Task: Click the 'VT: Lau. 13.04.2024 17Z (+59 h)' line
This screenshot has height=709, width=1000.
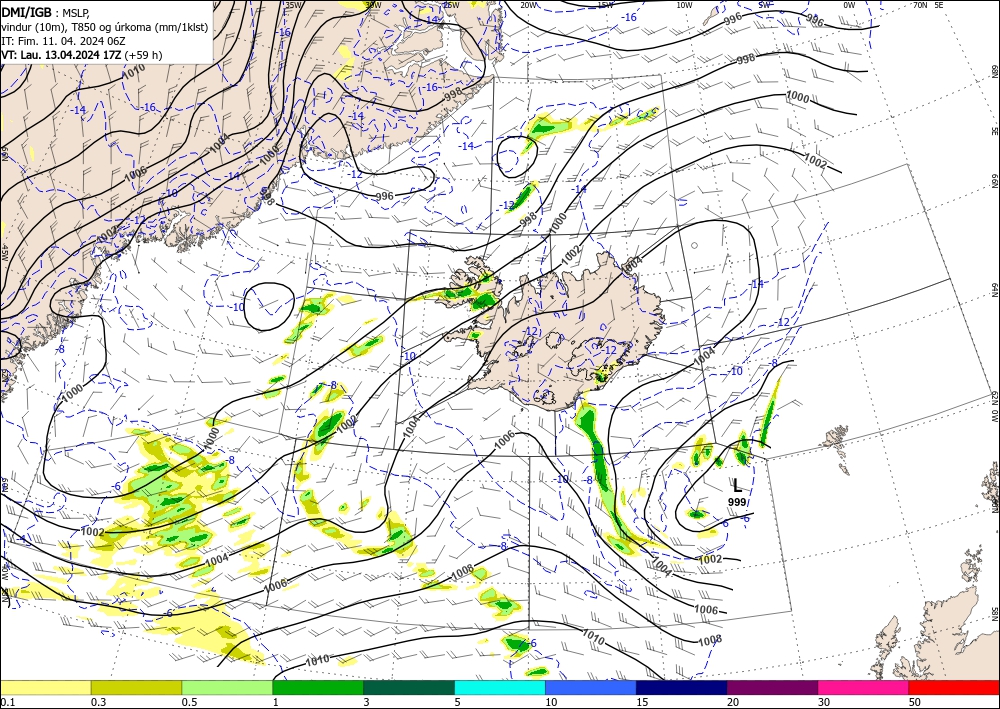Action: (82, 55)
